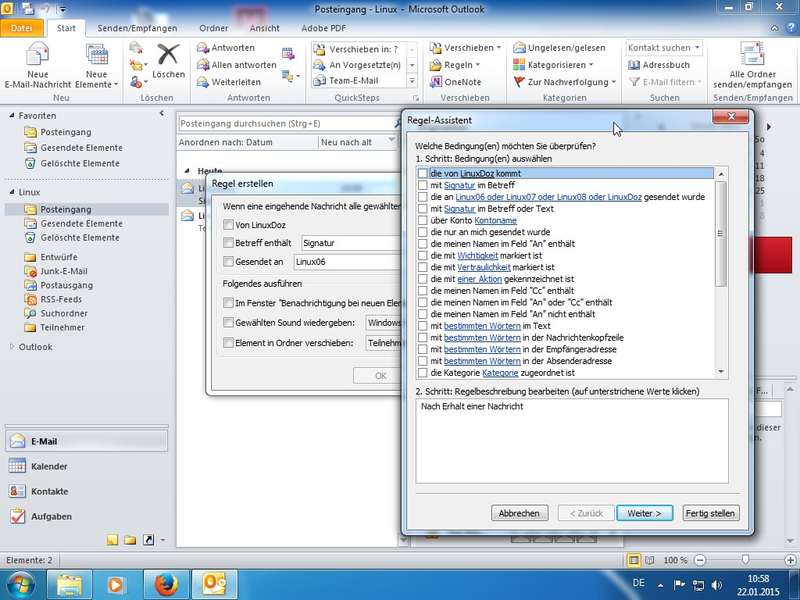Screen dimensions: 800x600
Task: Click the Antworten reply icon
Action: [x=203, y=48]
